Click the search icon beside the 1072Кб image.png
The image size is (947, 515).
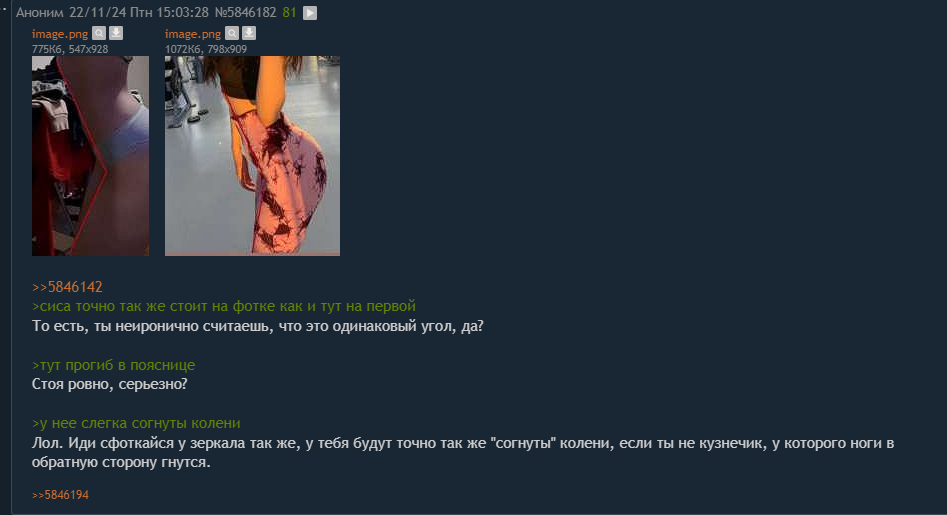tap(232, 33)
